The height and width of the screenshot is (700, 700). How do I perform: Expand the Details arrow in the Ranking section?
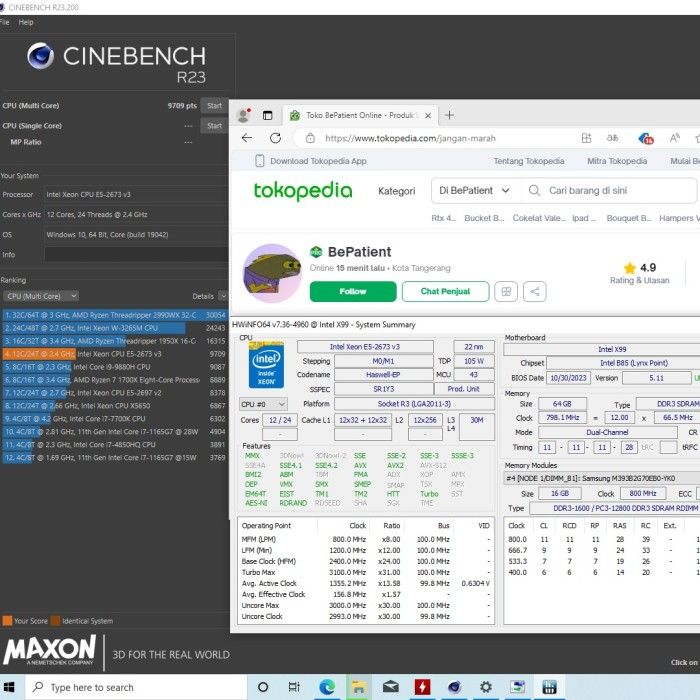click(223, 296)
